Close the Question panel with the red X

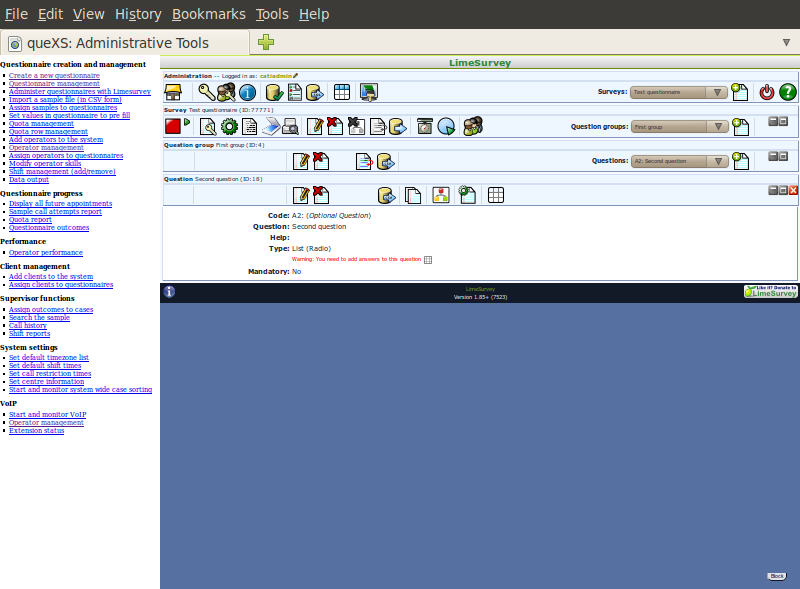[793, 190]
